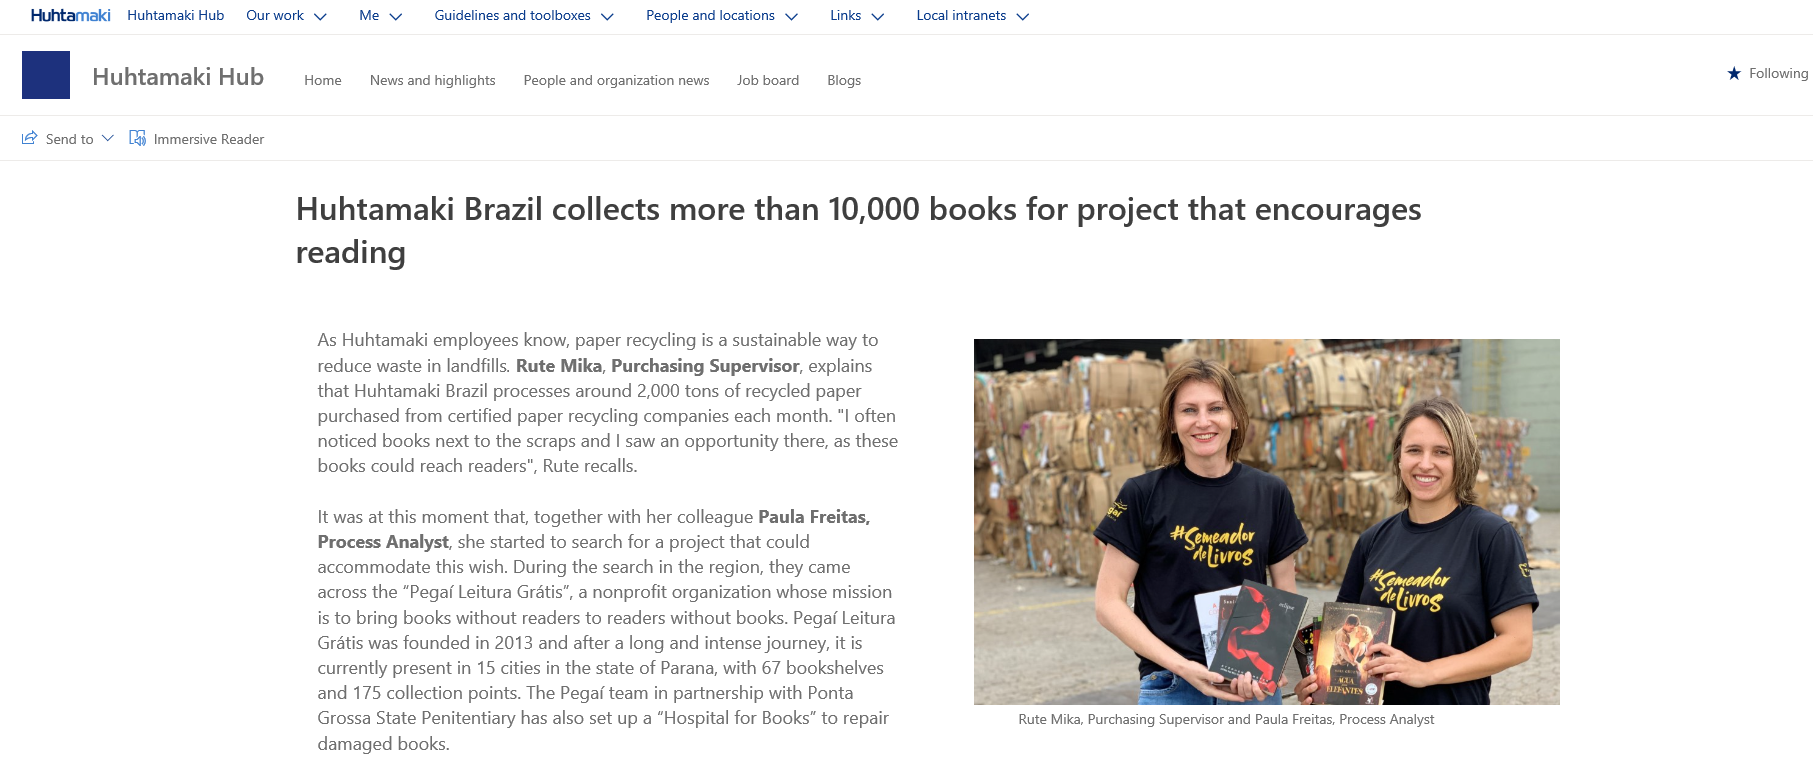Toggle Following status for this site
This screenshot has width=1813, height=771.
pos(1767,73)
